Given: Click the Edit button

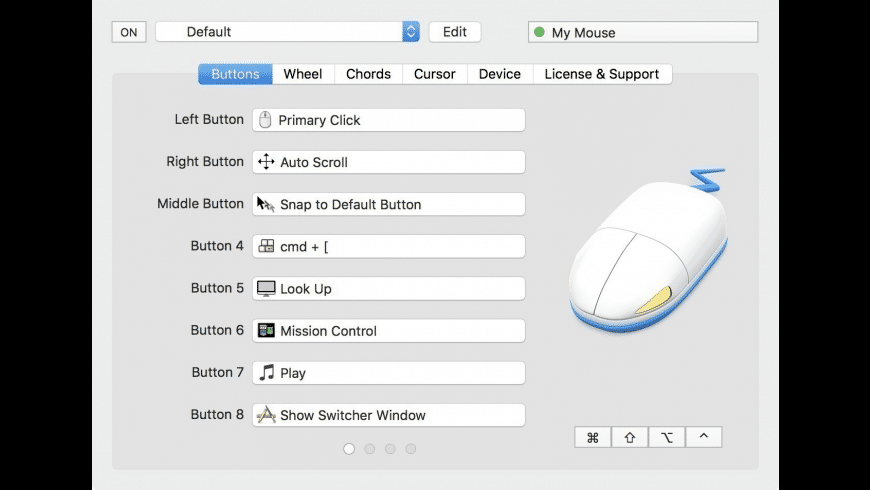Looking at the screenshot, I should pos(455,32).
